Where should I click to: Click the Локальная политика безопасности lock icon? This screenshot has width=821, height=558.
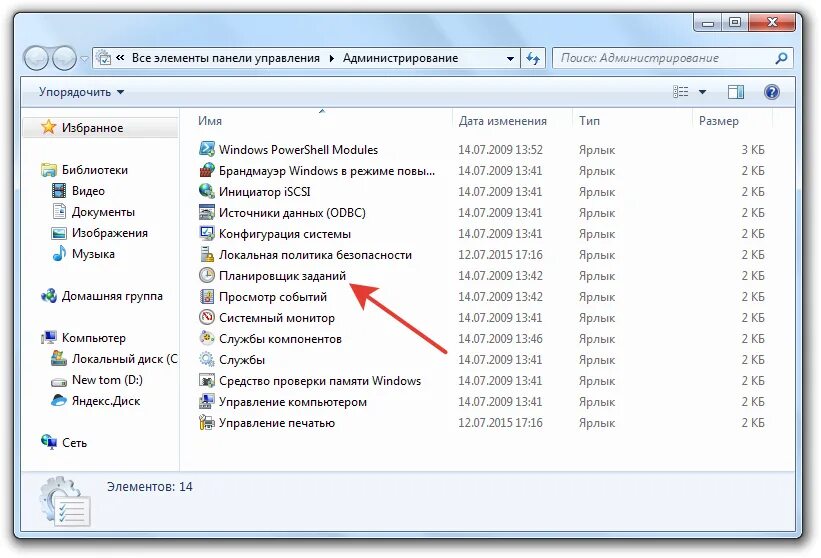coord(207,254)
